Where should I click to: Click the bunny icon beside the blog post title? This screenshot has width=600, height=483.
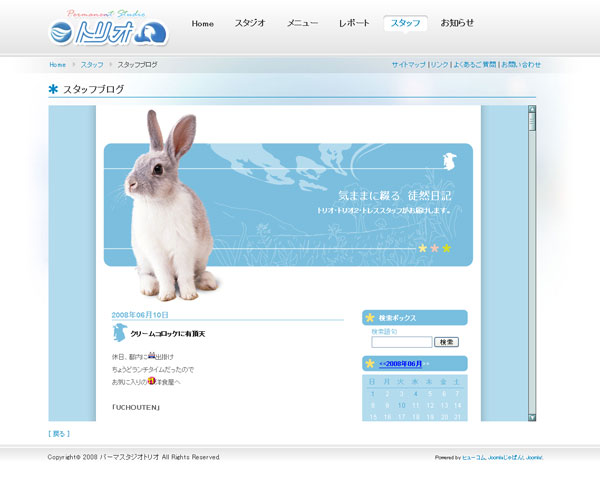(119, 333)
